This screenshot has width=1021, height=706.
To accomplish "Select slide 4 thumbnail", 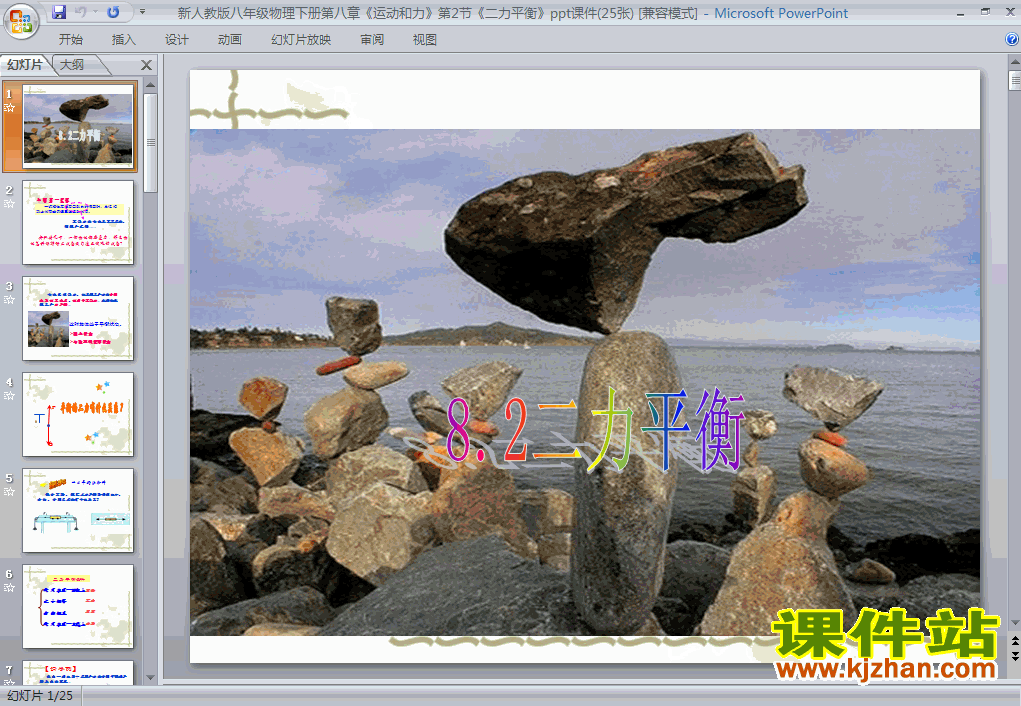I will (x=77, y=414).
